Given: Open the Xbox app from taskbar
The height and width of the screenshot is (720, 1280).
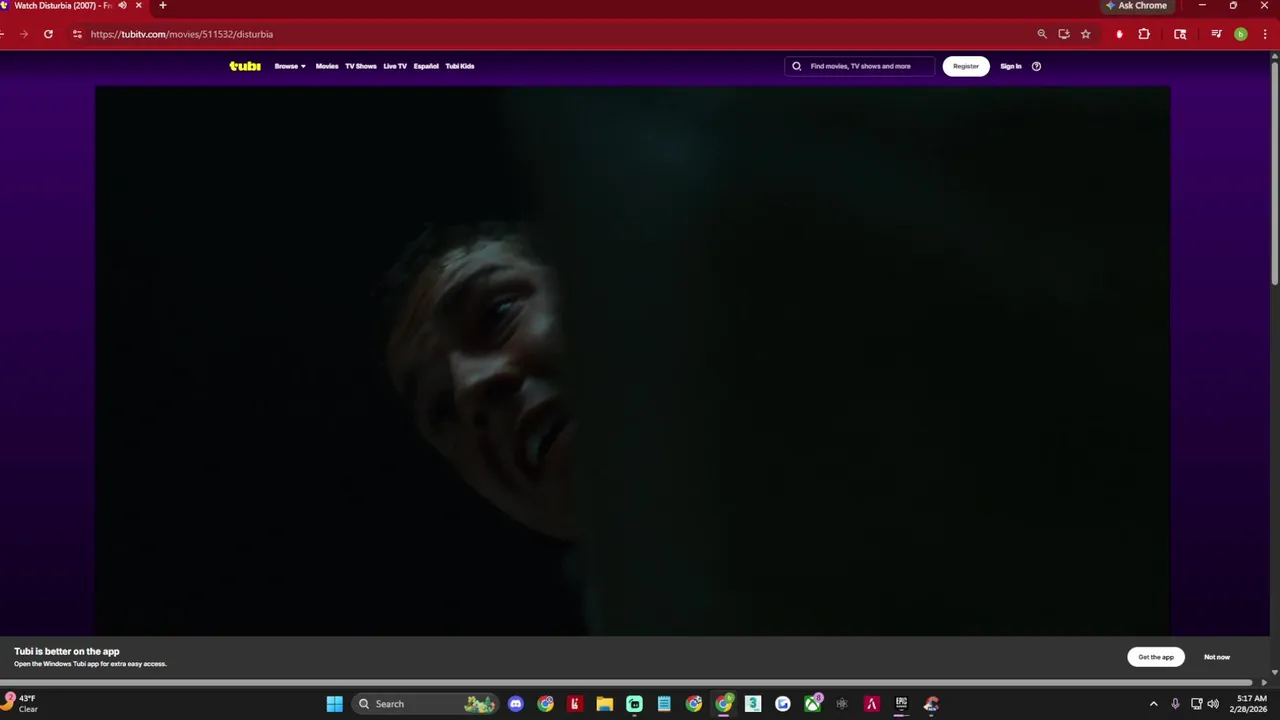Looking at the screenshot, I should 812,704.
